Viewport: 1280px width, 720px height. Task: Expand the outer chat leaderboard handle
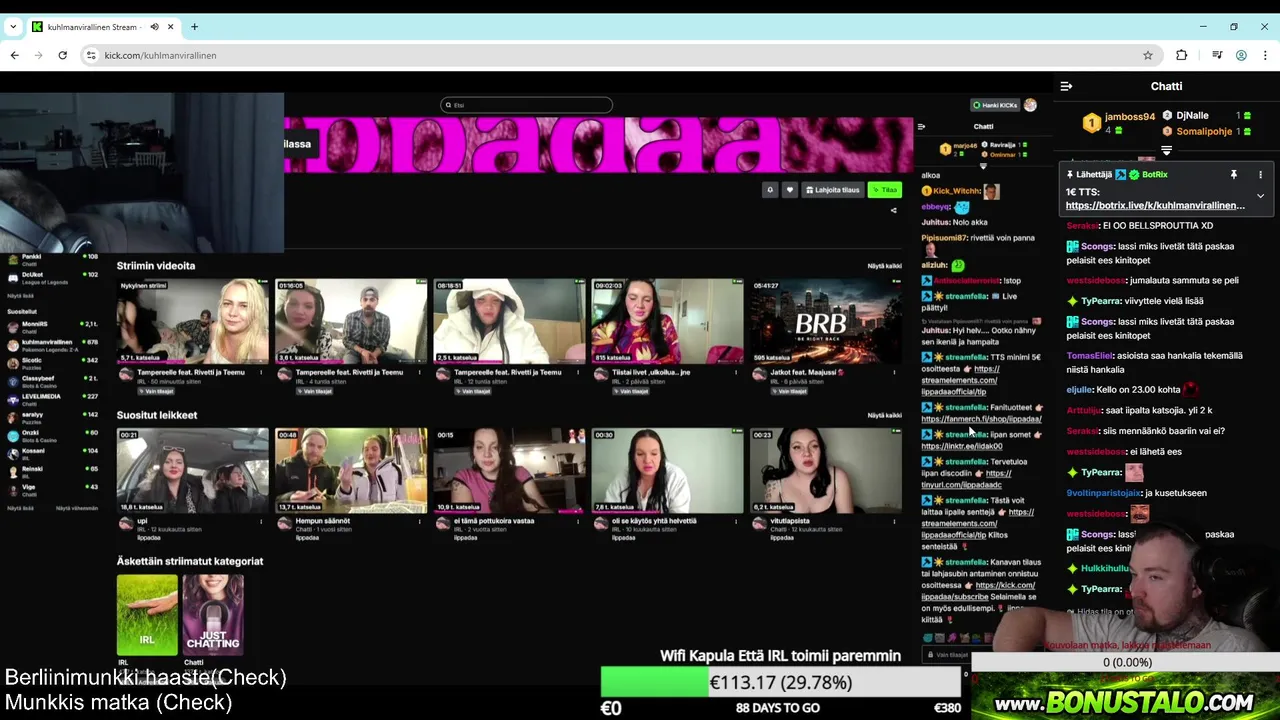1166,150
